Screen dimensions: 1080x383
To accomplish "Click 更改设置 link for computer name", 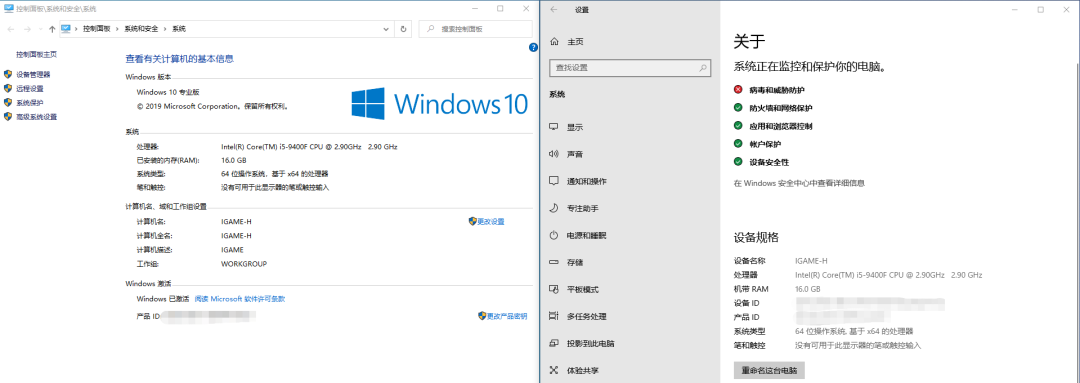I will pos(491,222).
